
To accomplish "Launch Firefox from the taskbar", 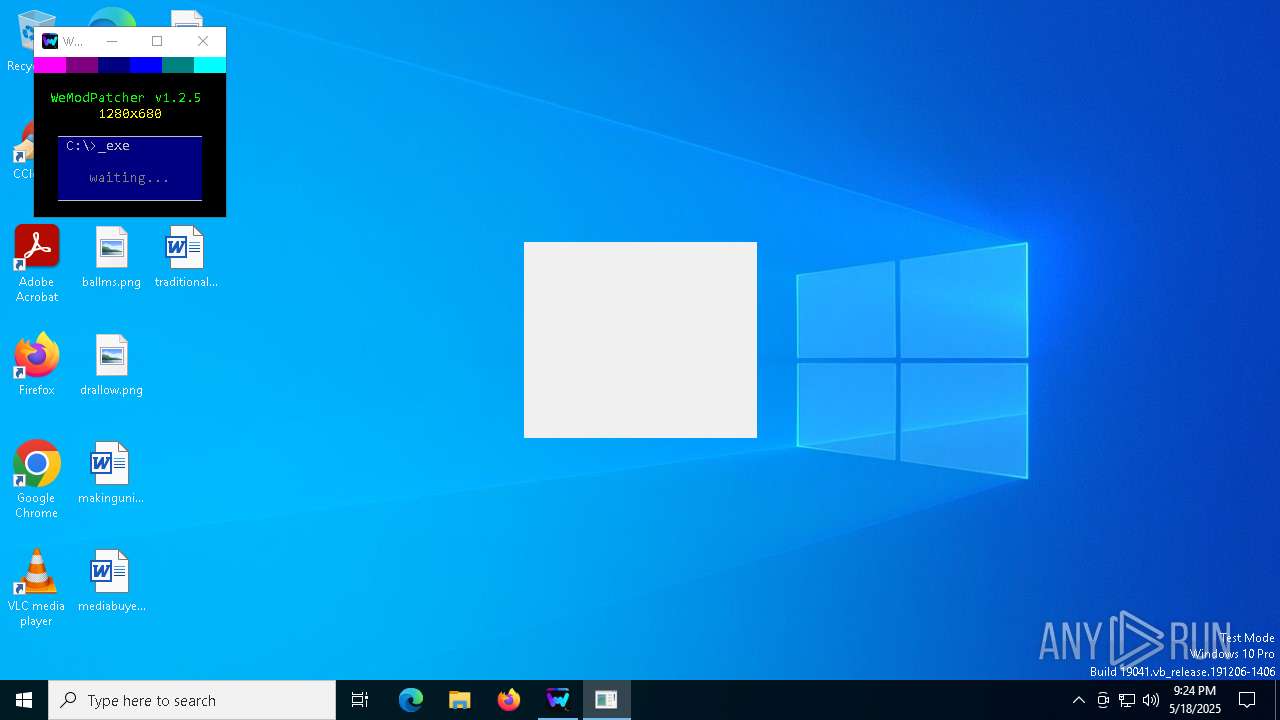I will coord(508,700).
